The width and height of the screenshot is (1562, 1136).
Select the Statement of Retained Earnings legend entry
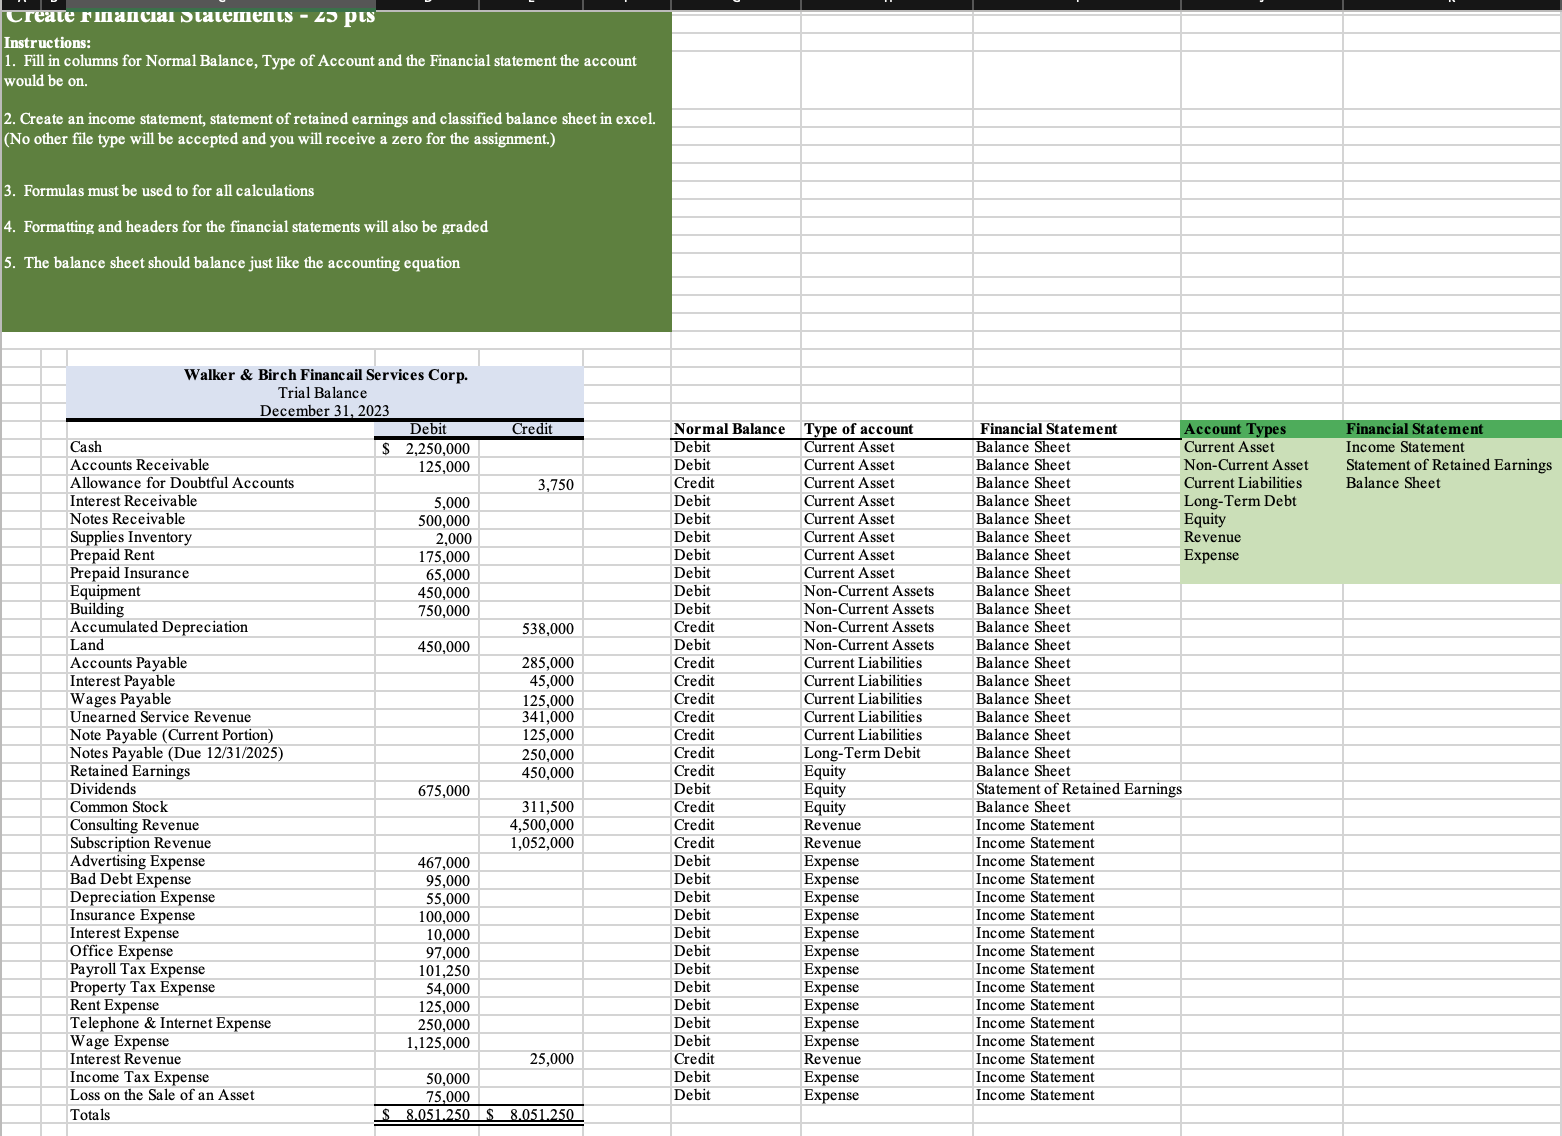click(1448, 465)
